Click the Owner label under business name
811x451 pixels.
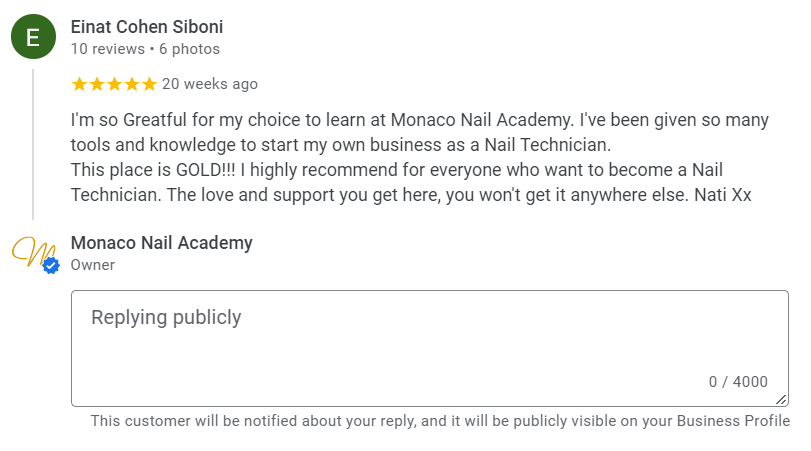click(93, 265)
